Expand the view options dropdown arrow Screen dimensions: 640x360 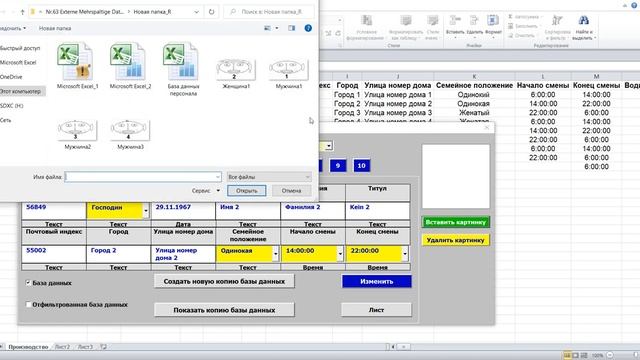pos(277,28)
